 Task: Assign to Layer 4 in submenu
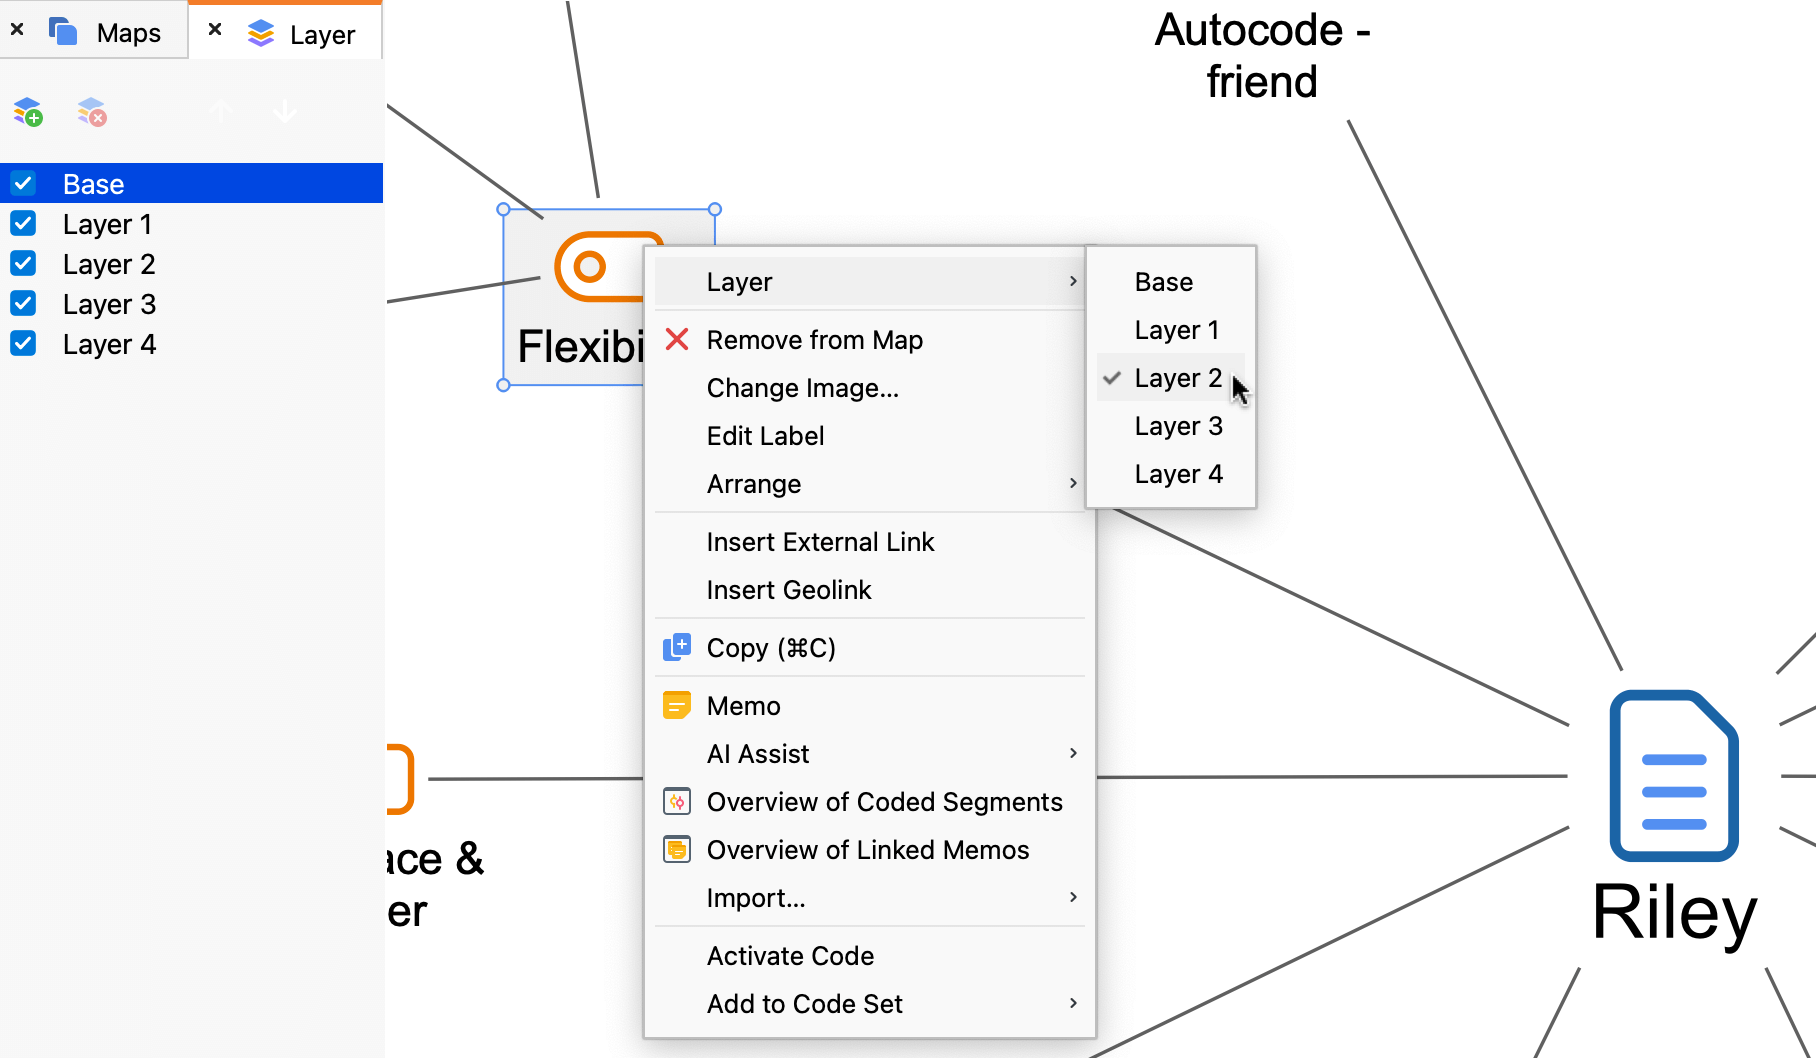(1171, 474)
